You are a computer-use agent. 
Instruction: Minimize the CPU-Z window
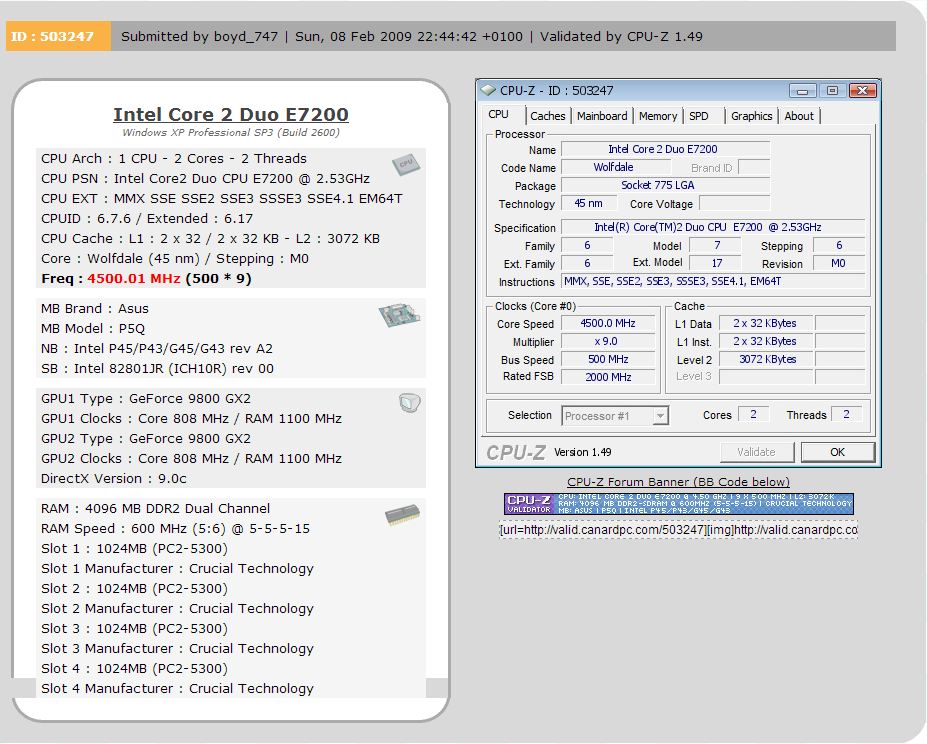coord(802,90)
